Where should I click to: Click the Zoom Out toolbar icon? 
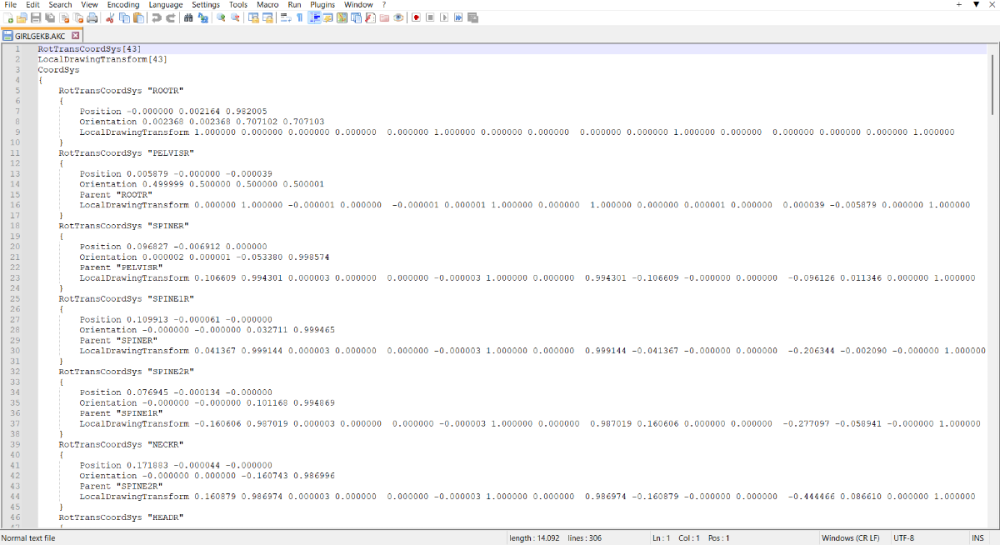[x=235, y=18]
